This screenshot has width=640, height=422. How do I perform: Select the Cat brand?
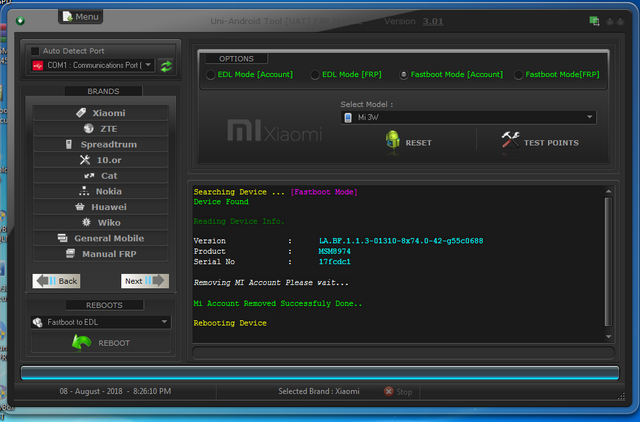[100, 175]
